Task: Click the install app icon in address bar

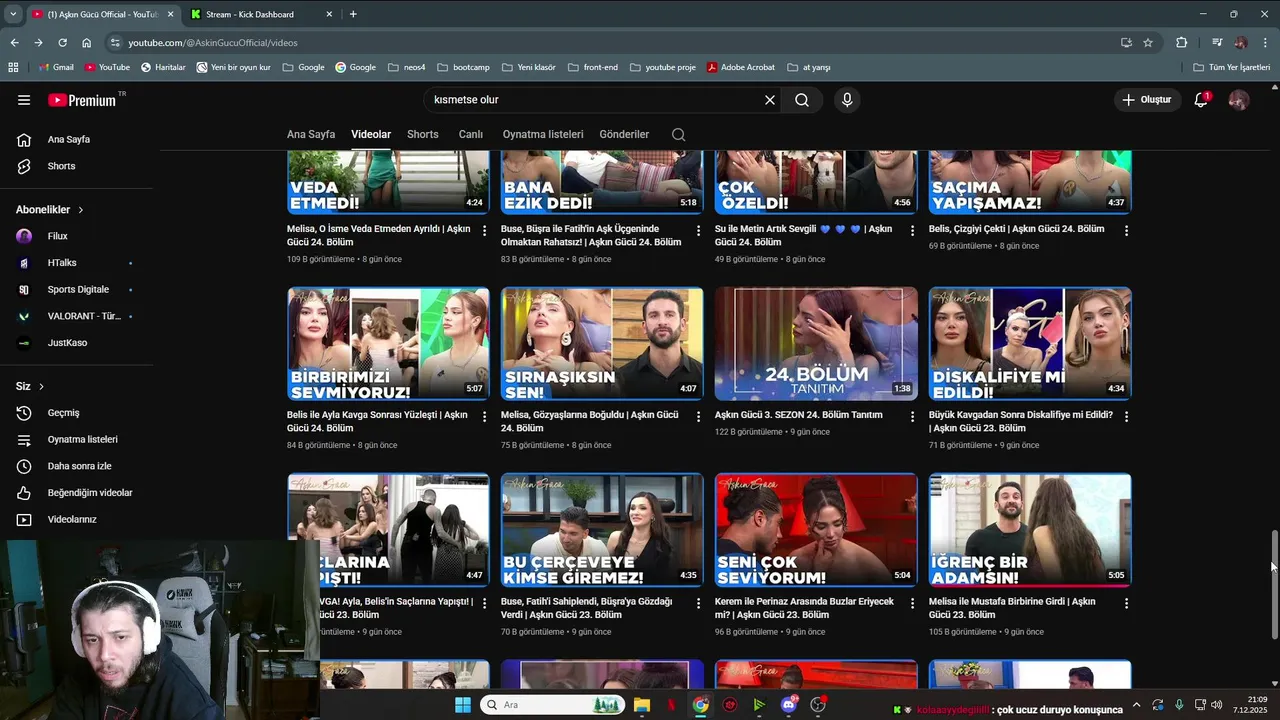Action: click(1126, 43)
